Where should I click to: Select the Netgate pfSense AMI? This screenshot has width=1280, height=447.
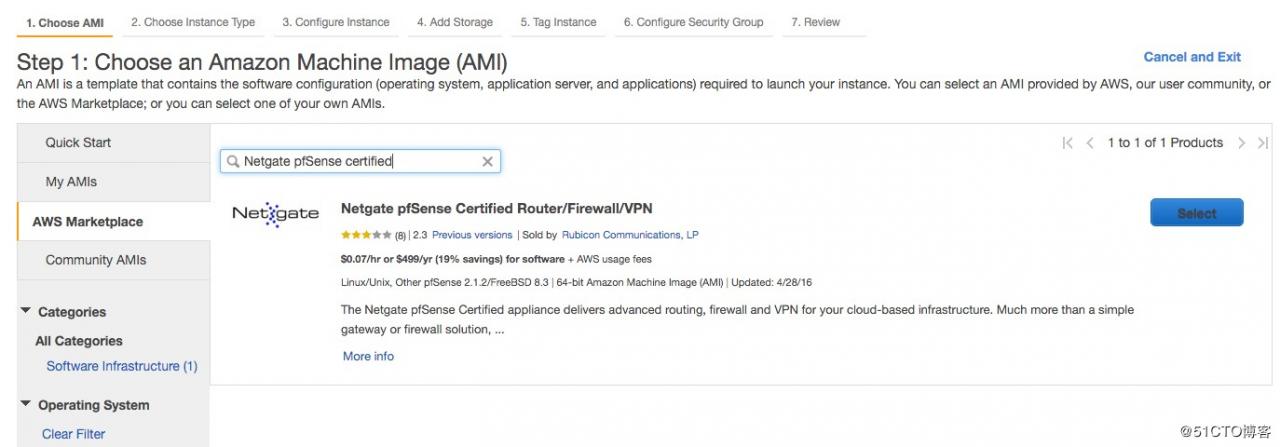click(x=1196, y=213)
